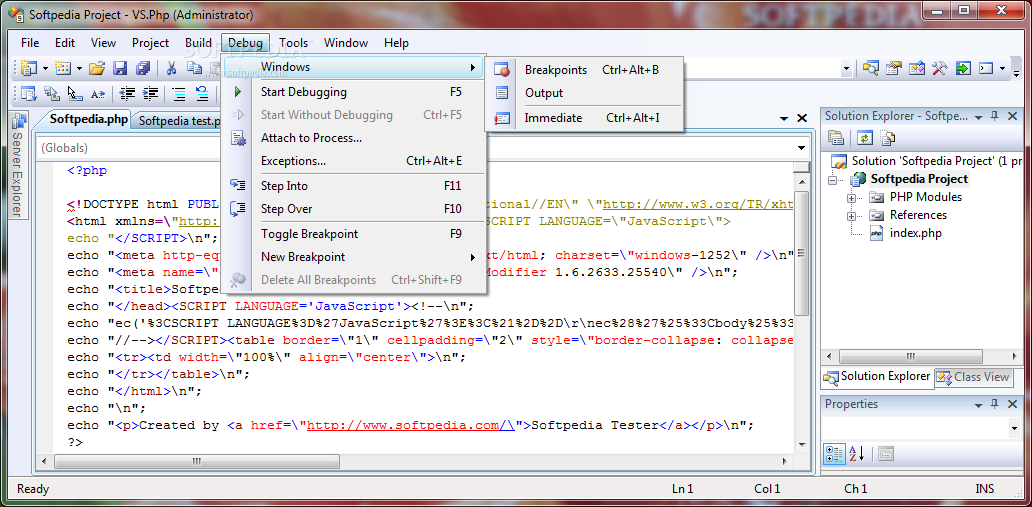Click the Cut scissors icon

point(171,68)
